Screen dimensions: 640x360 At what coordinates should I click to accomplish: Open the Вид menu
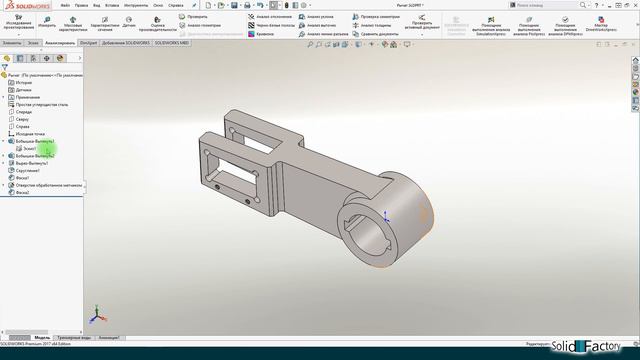click(97, 5)
